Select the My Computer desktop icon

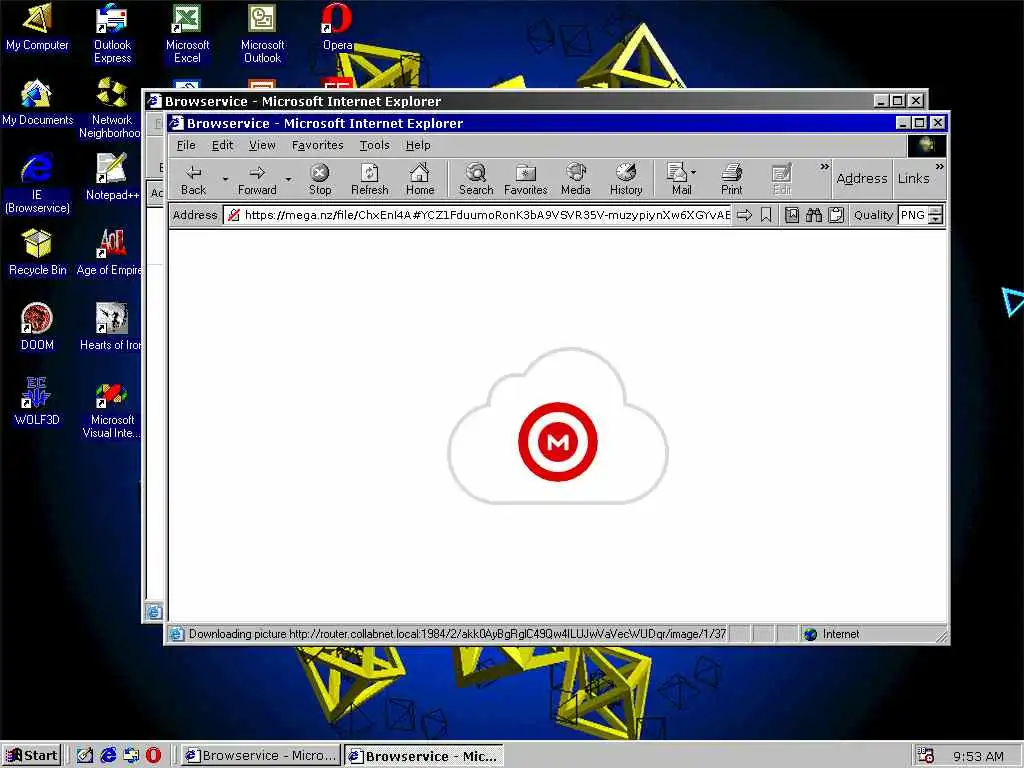37,27
